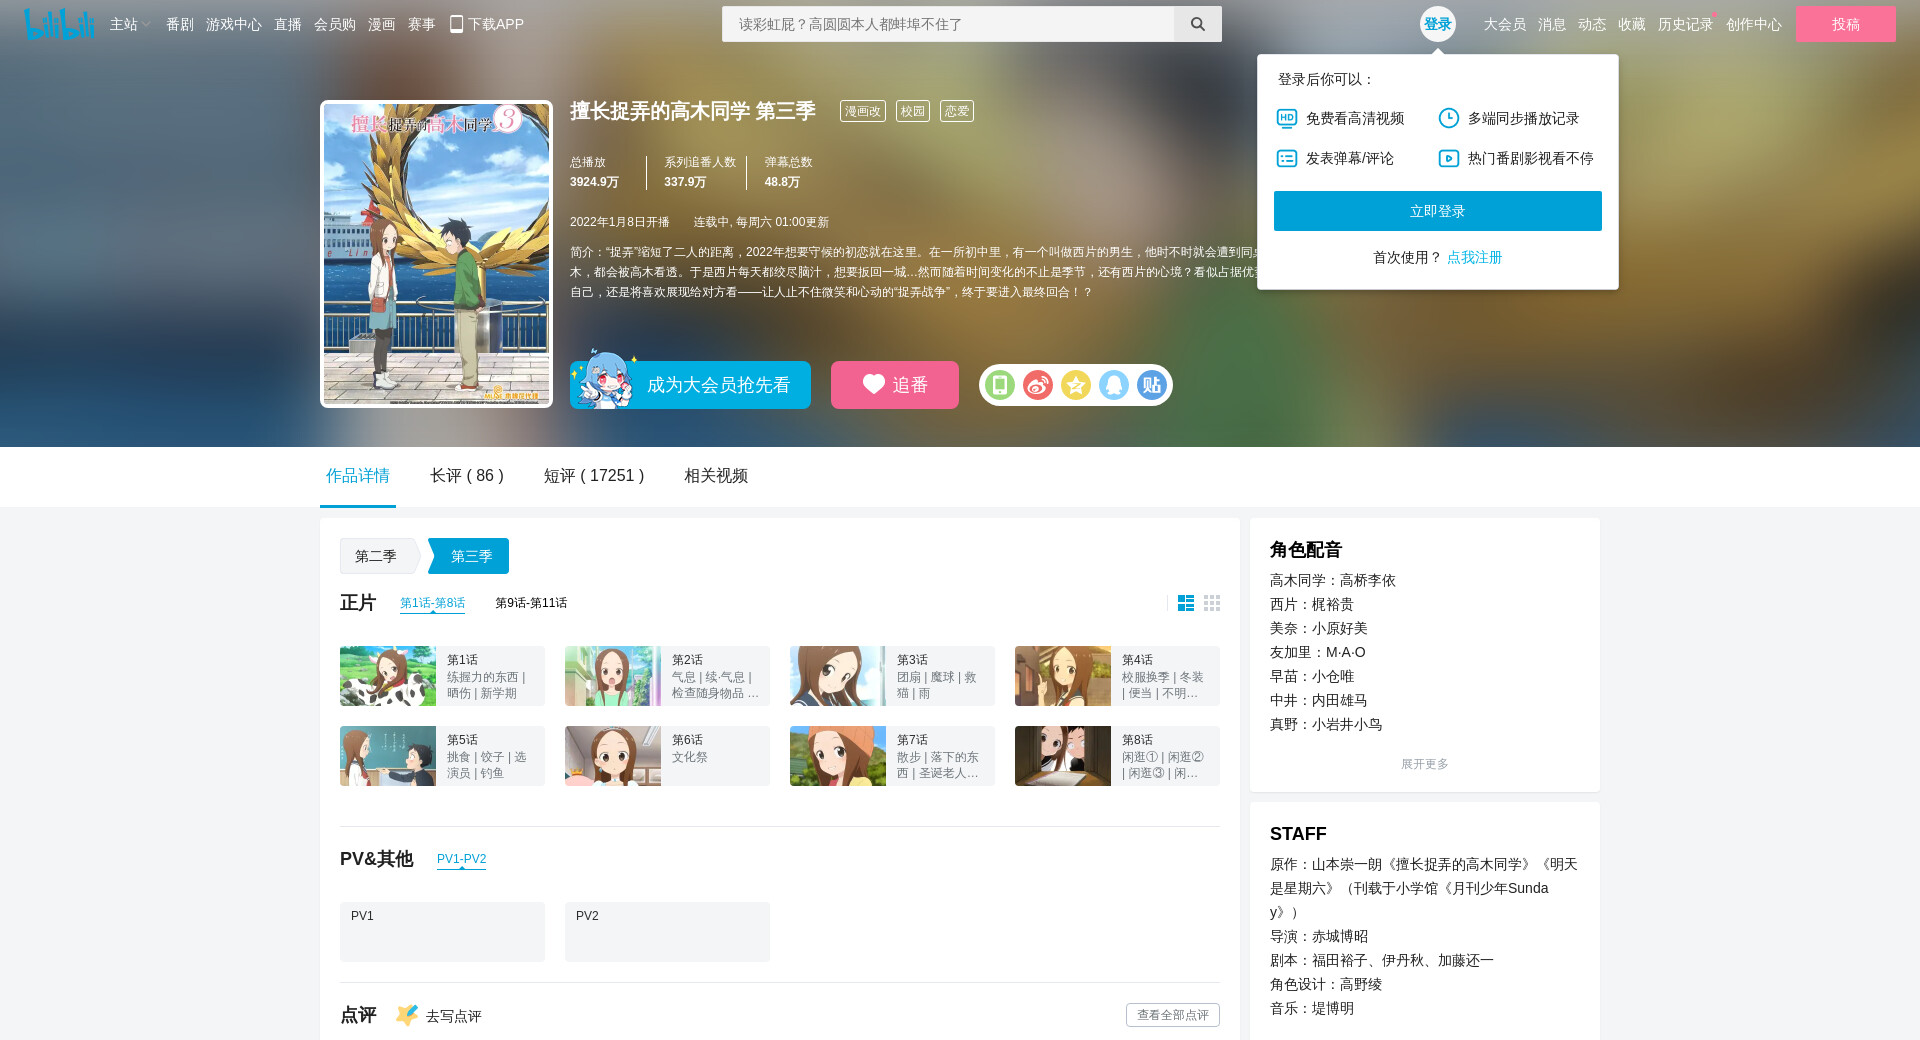Click the 点我注册 link
The width and height of the screenshot is (1920, 1040).
click(x=1474, y=257)
